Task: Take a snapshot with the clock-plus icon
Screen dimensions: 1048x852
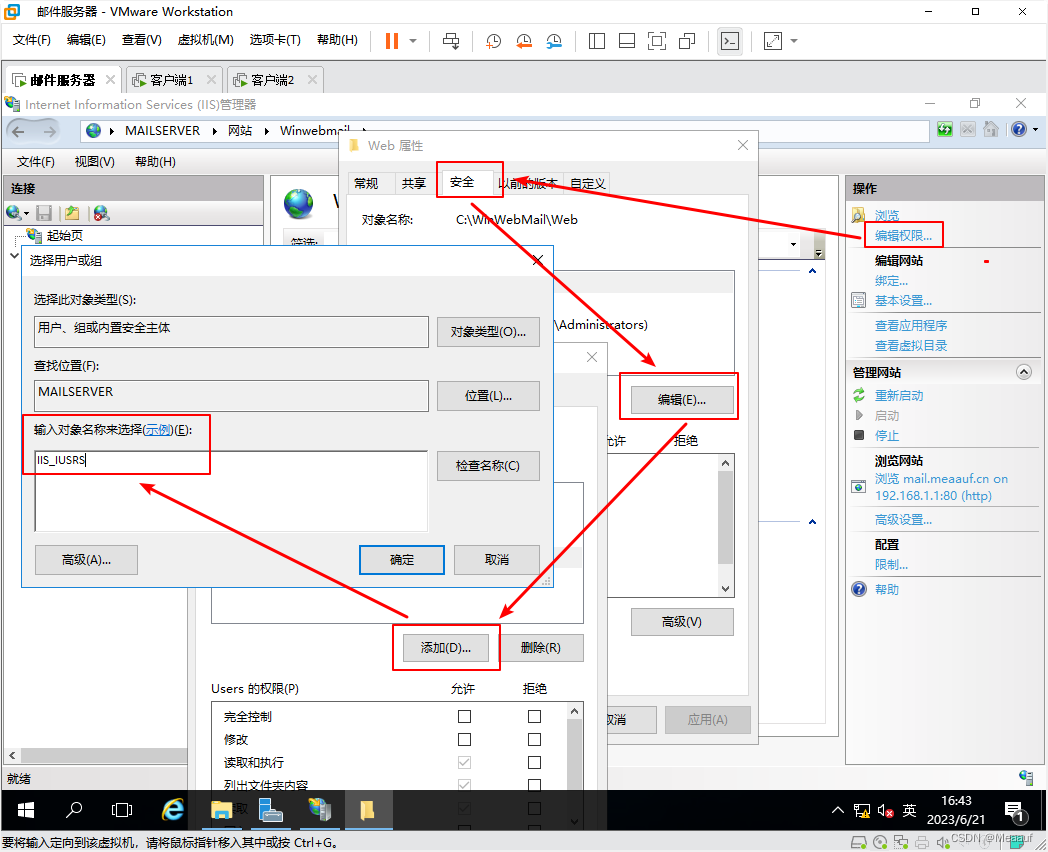Action: point(493,41)
